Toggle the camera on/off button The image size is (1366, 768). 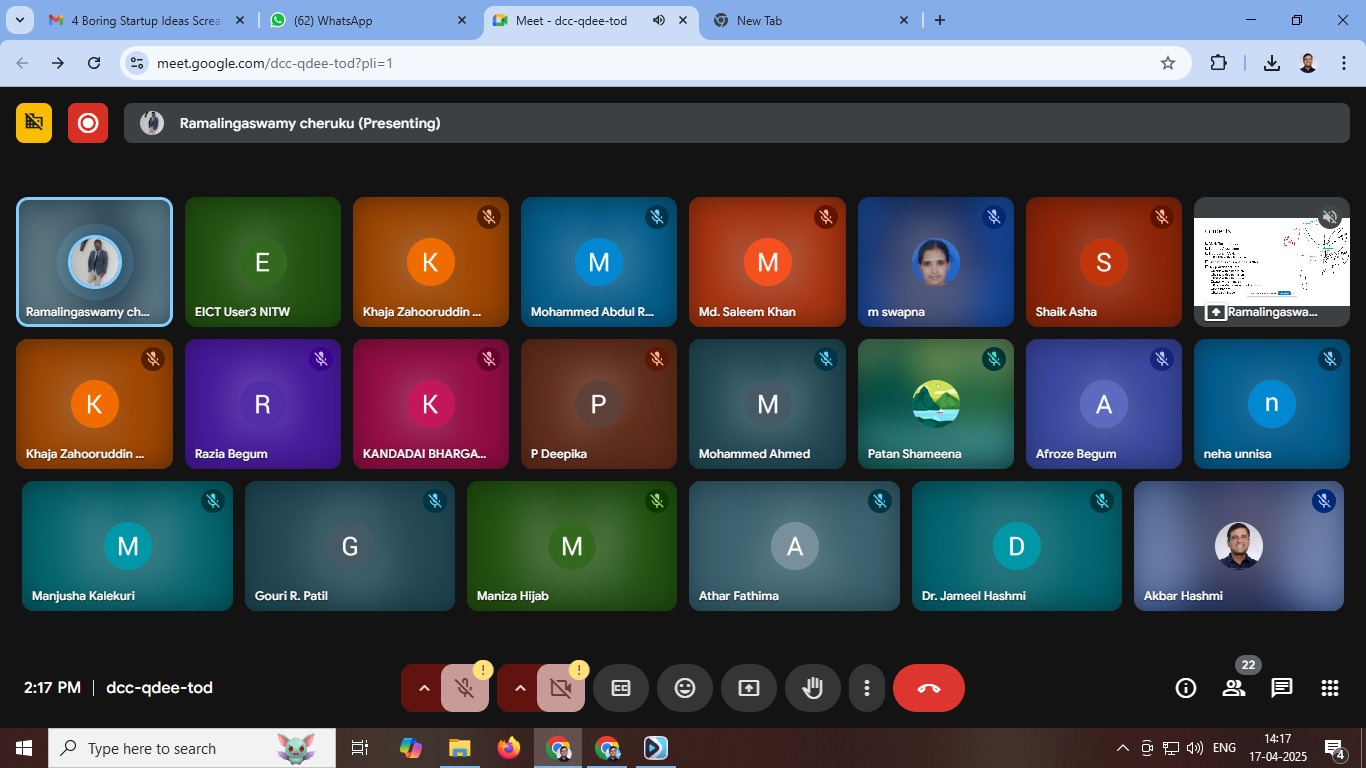560,688
